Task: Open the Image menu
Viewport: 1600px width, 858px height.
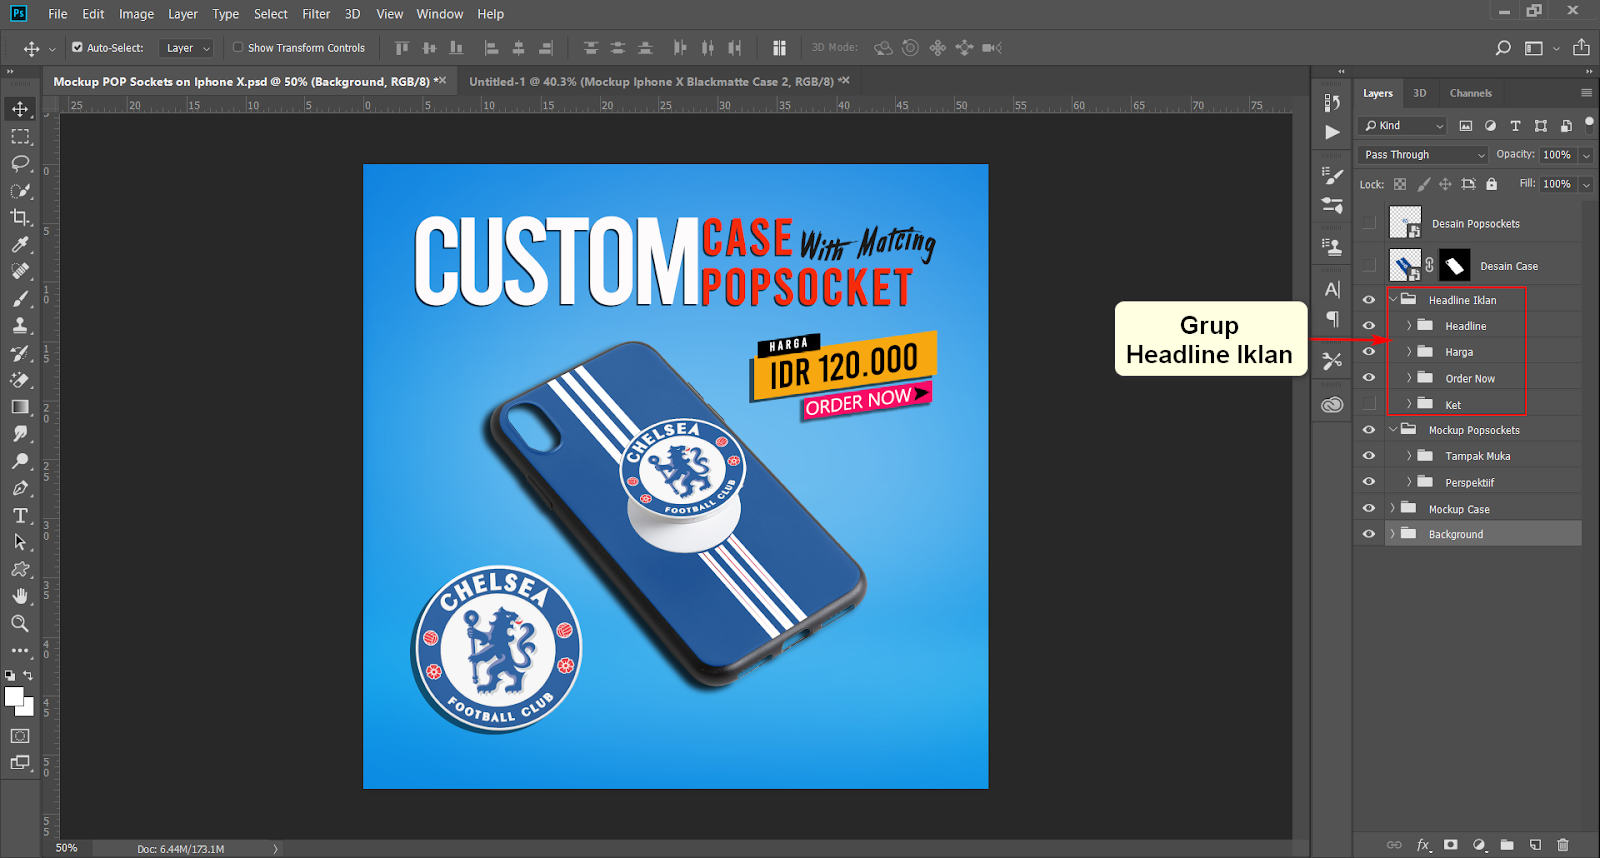Action: [136, 14]
